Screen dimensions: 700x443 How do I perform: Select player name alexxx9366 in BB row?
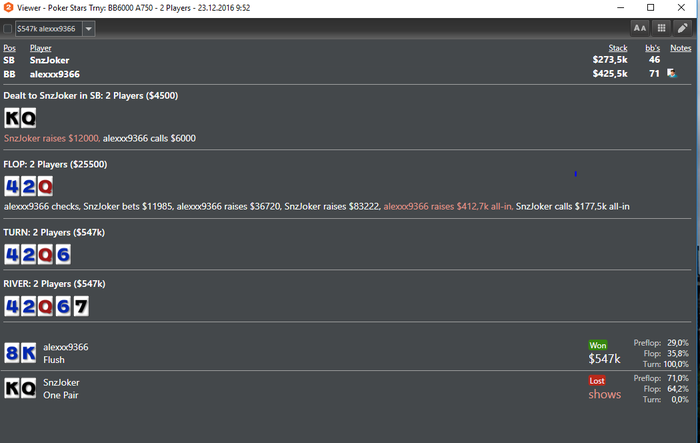point(54,74)
